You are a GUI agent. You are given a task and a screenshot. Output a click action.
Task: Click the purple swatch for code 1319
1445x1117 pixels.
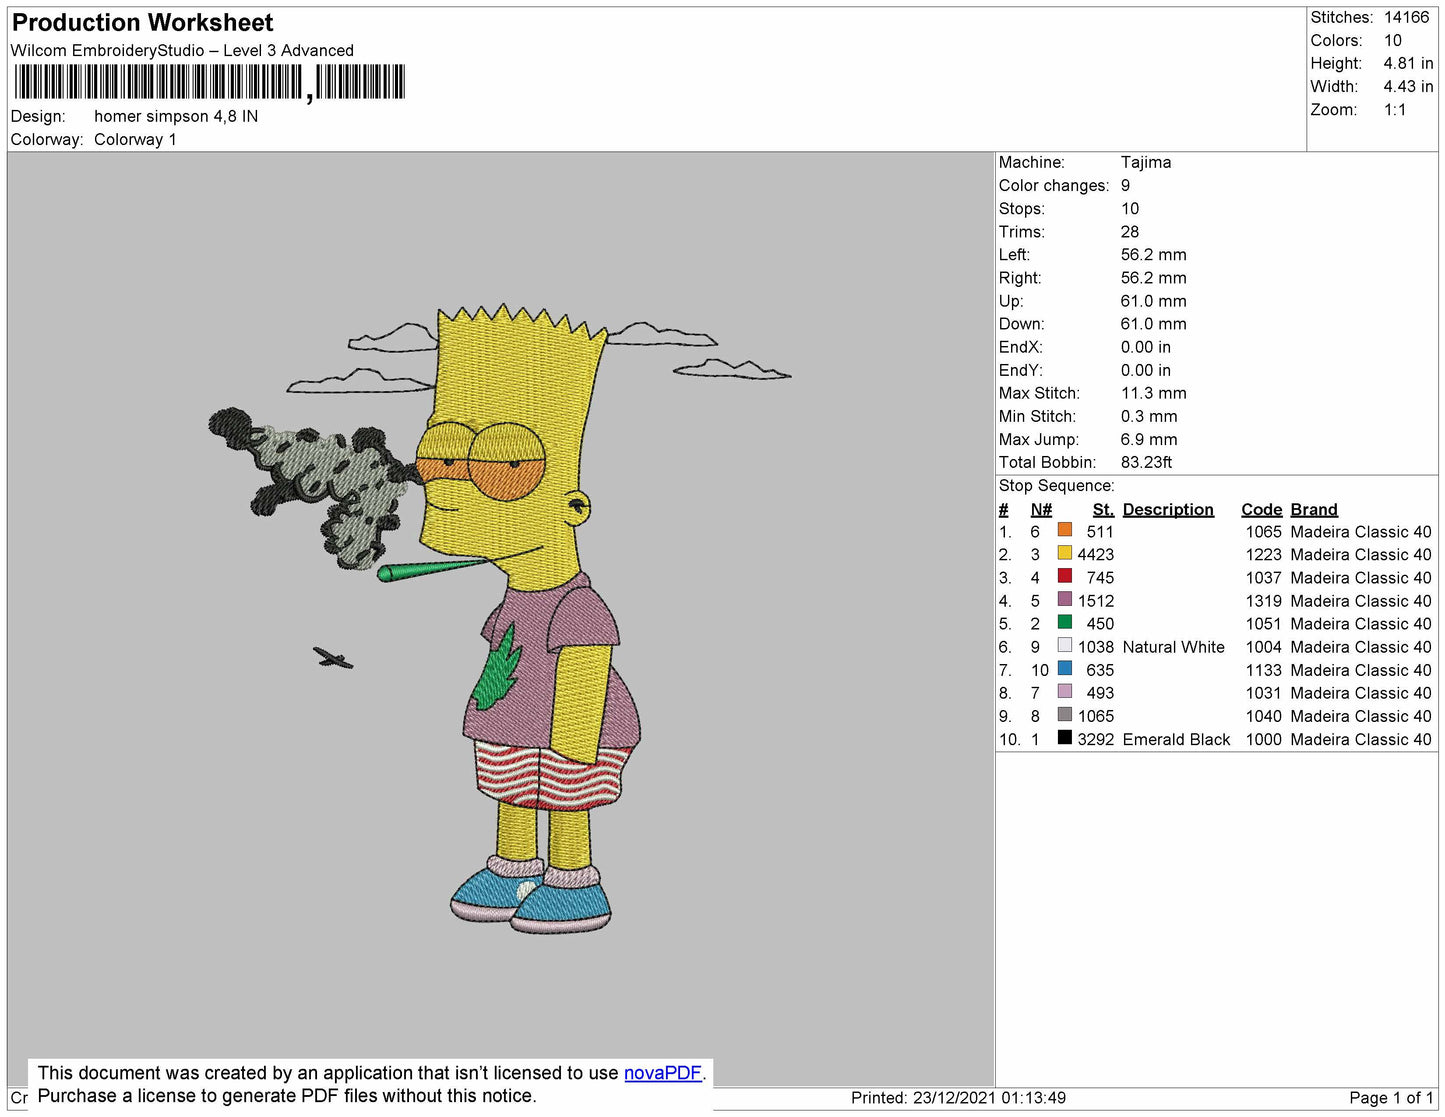point(1065,599)
